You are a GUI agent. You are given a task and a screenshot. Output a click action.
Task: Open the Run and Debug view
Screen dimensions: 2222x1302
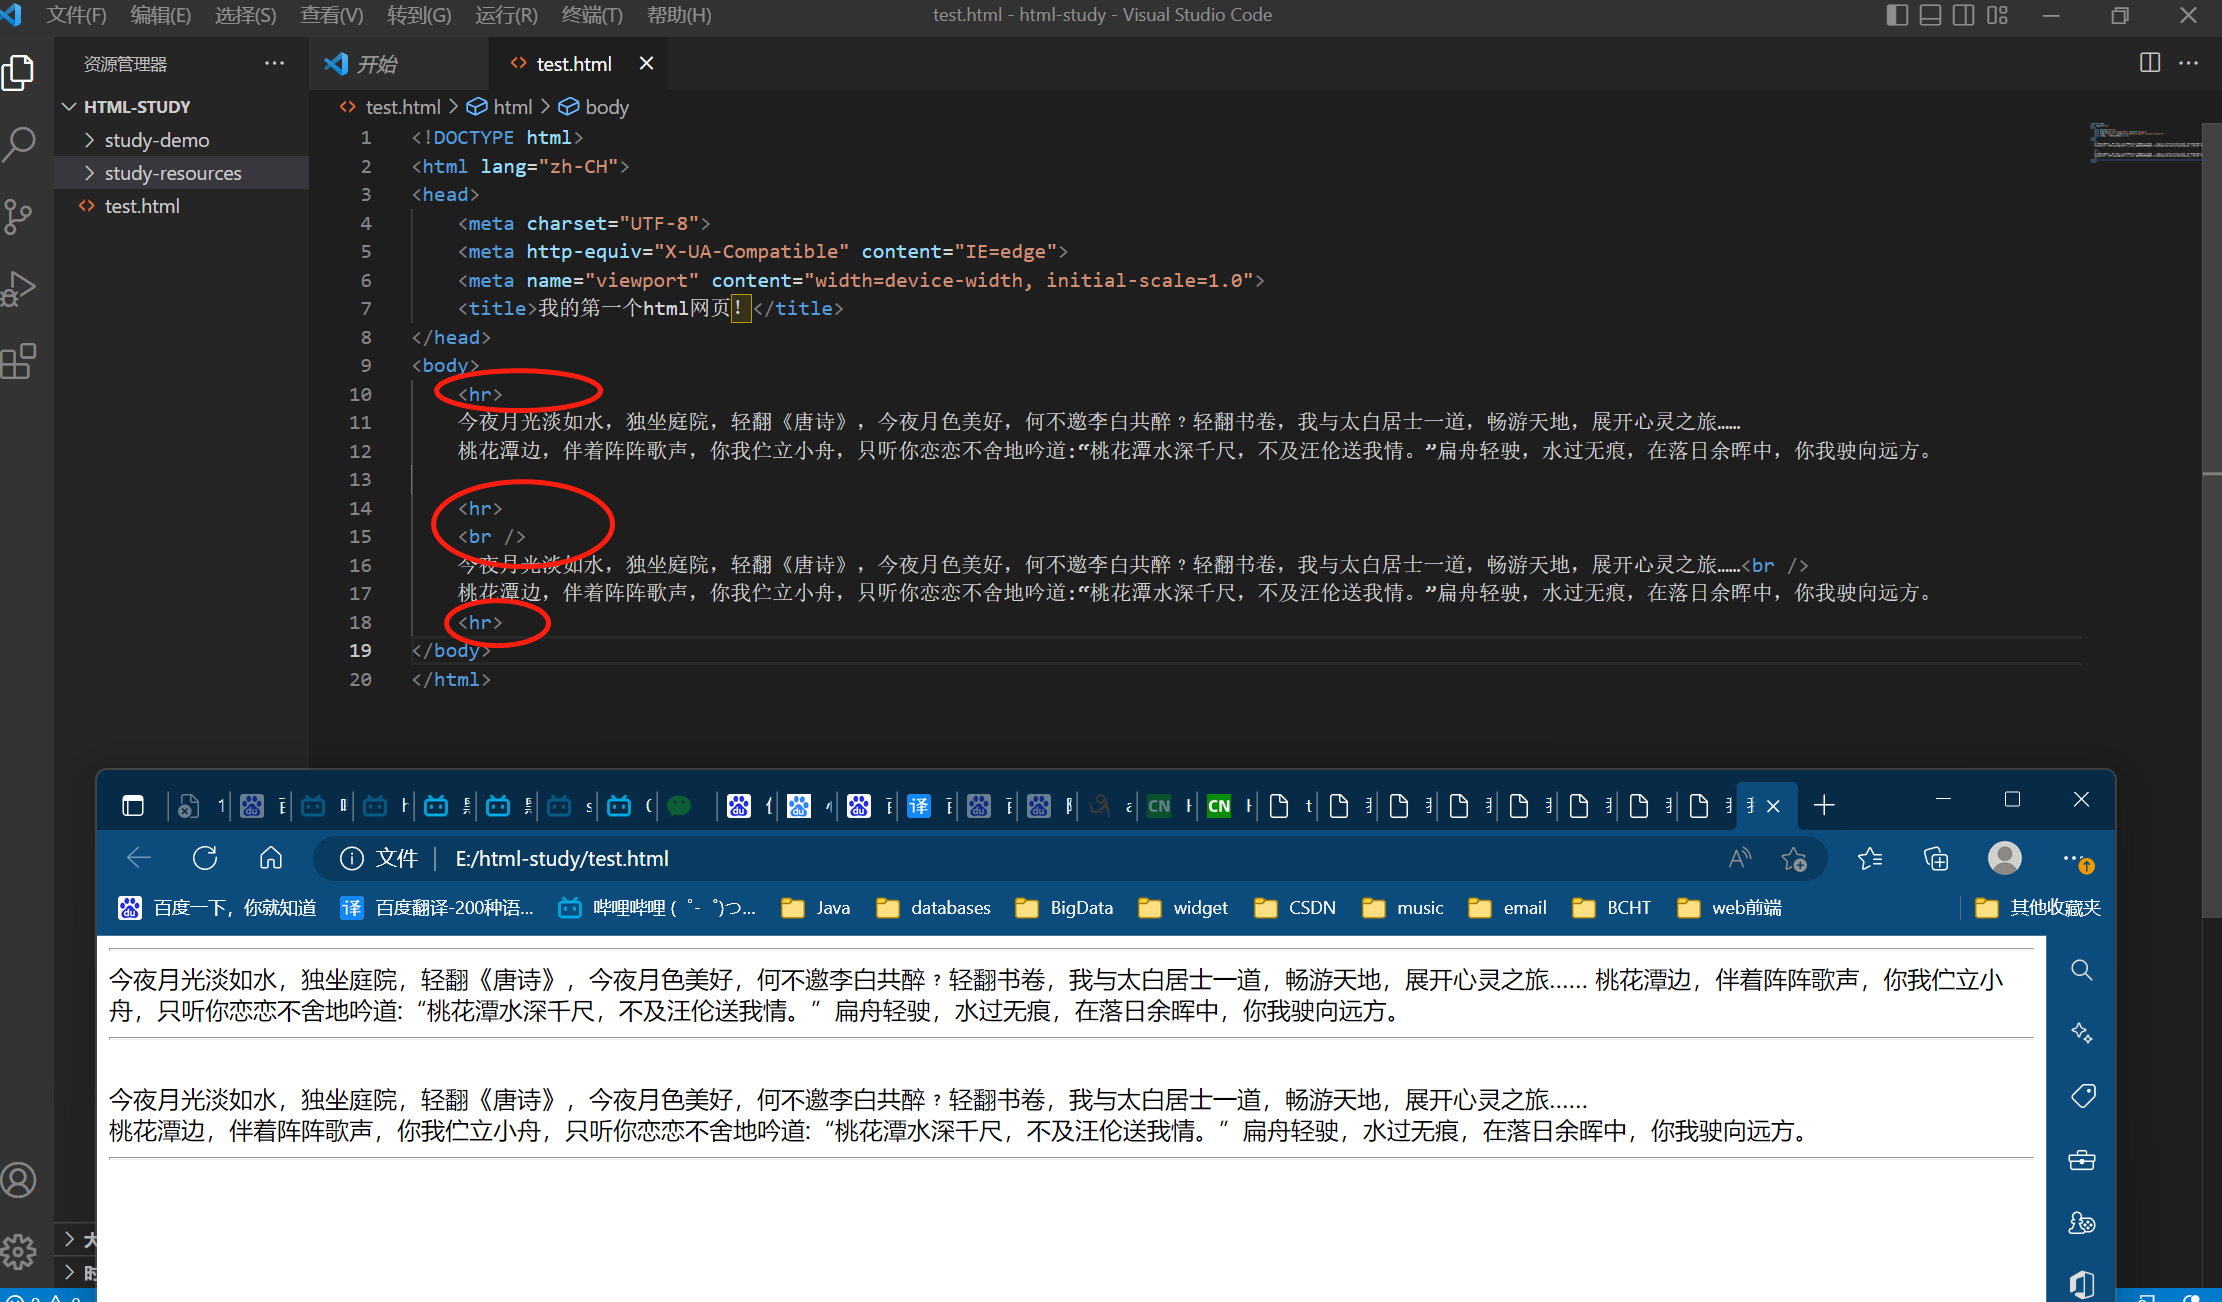click(20, 289)
